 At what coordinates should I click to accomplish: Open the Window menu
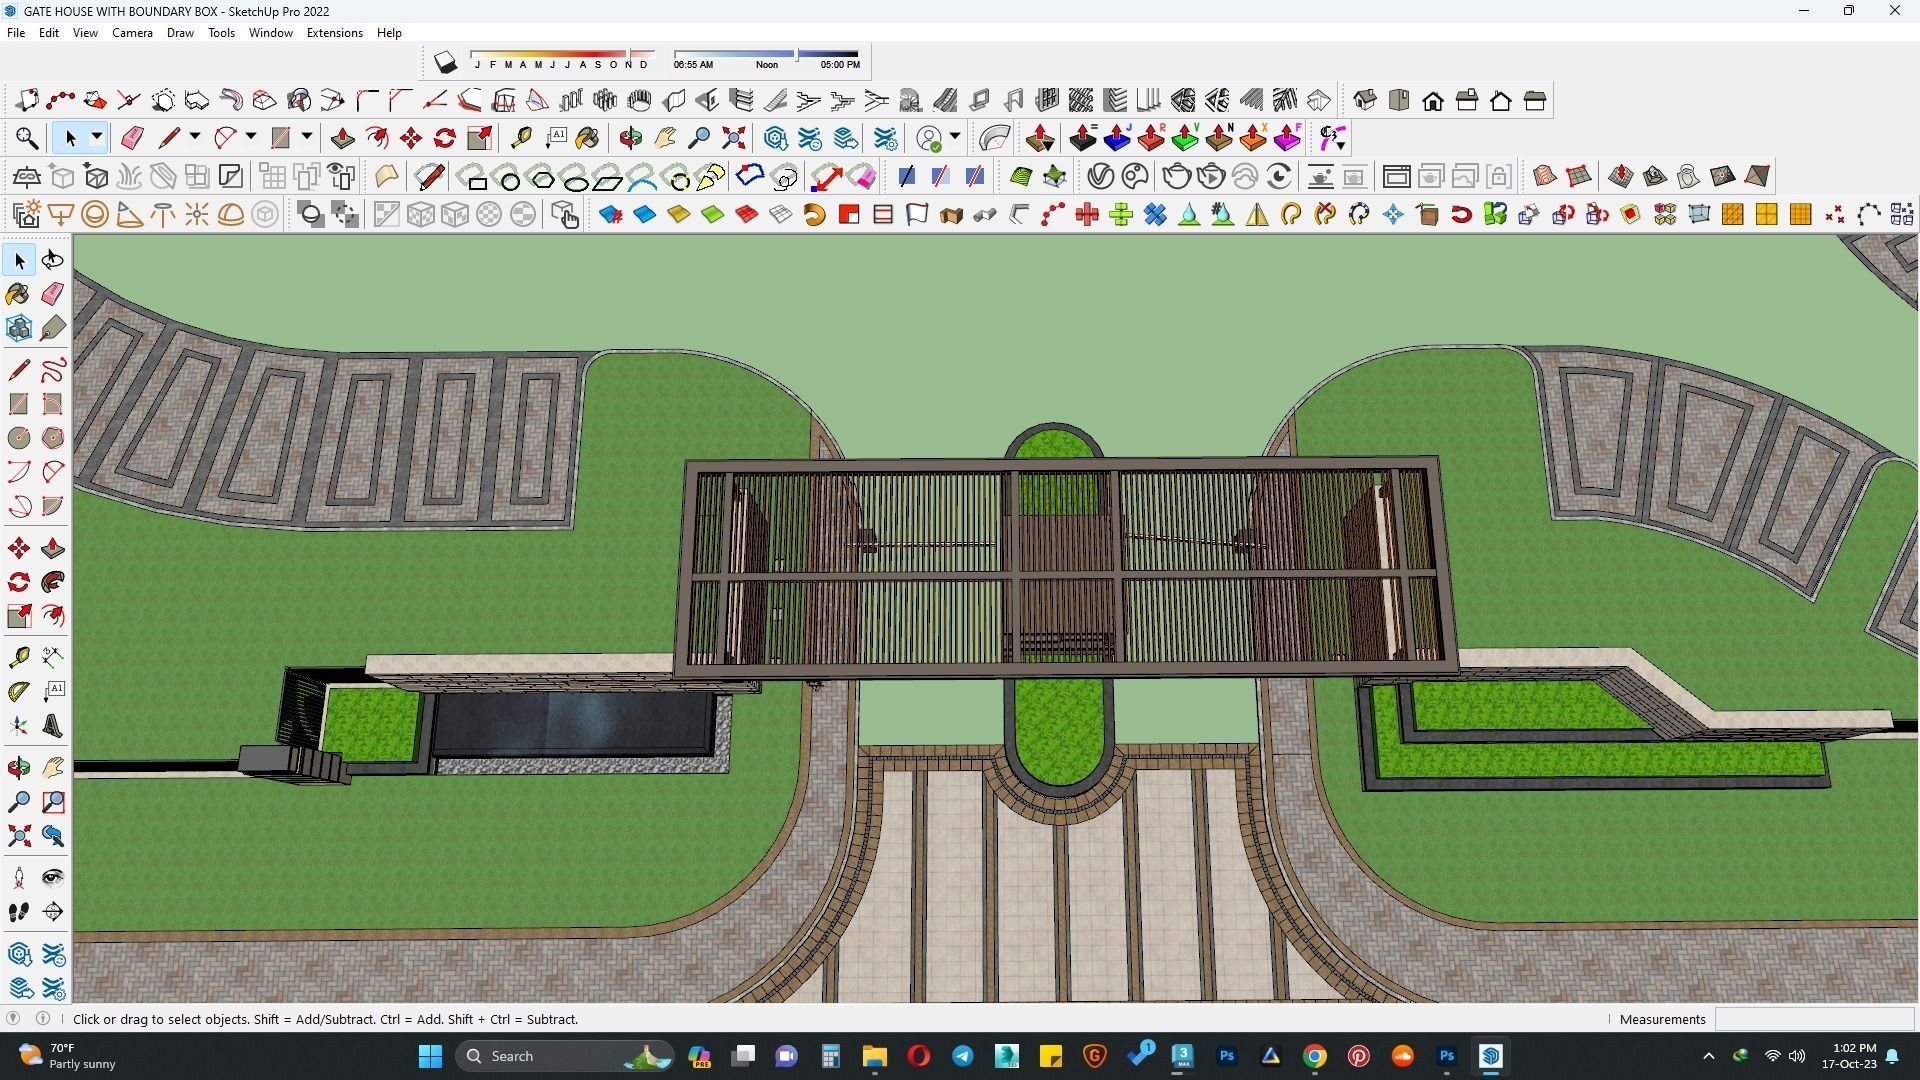pos(270,33)
